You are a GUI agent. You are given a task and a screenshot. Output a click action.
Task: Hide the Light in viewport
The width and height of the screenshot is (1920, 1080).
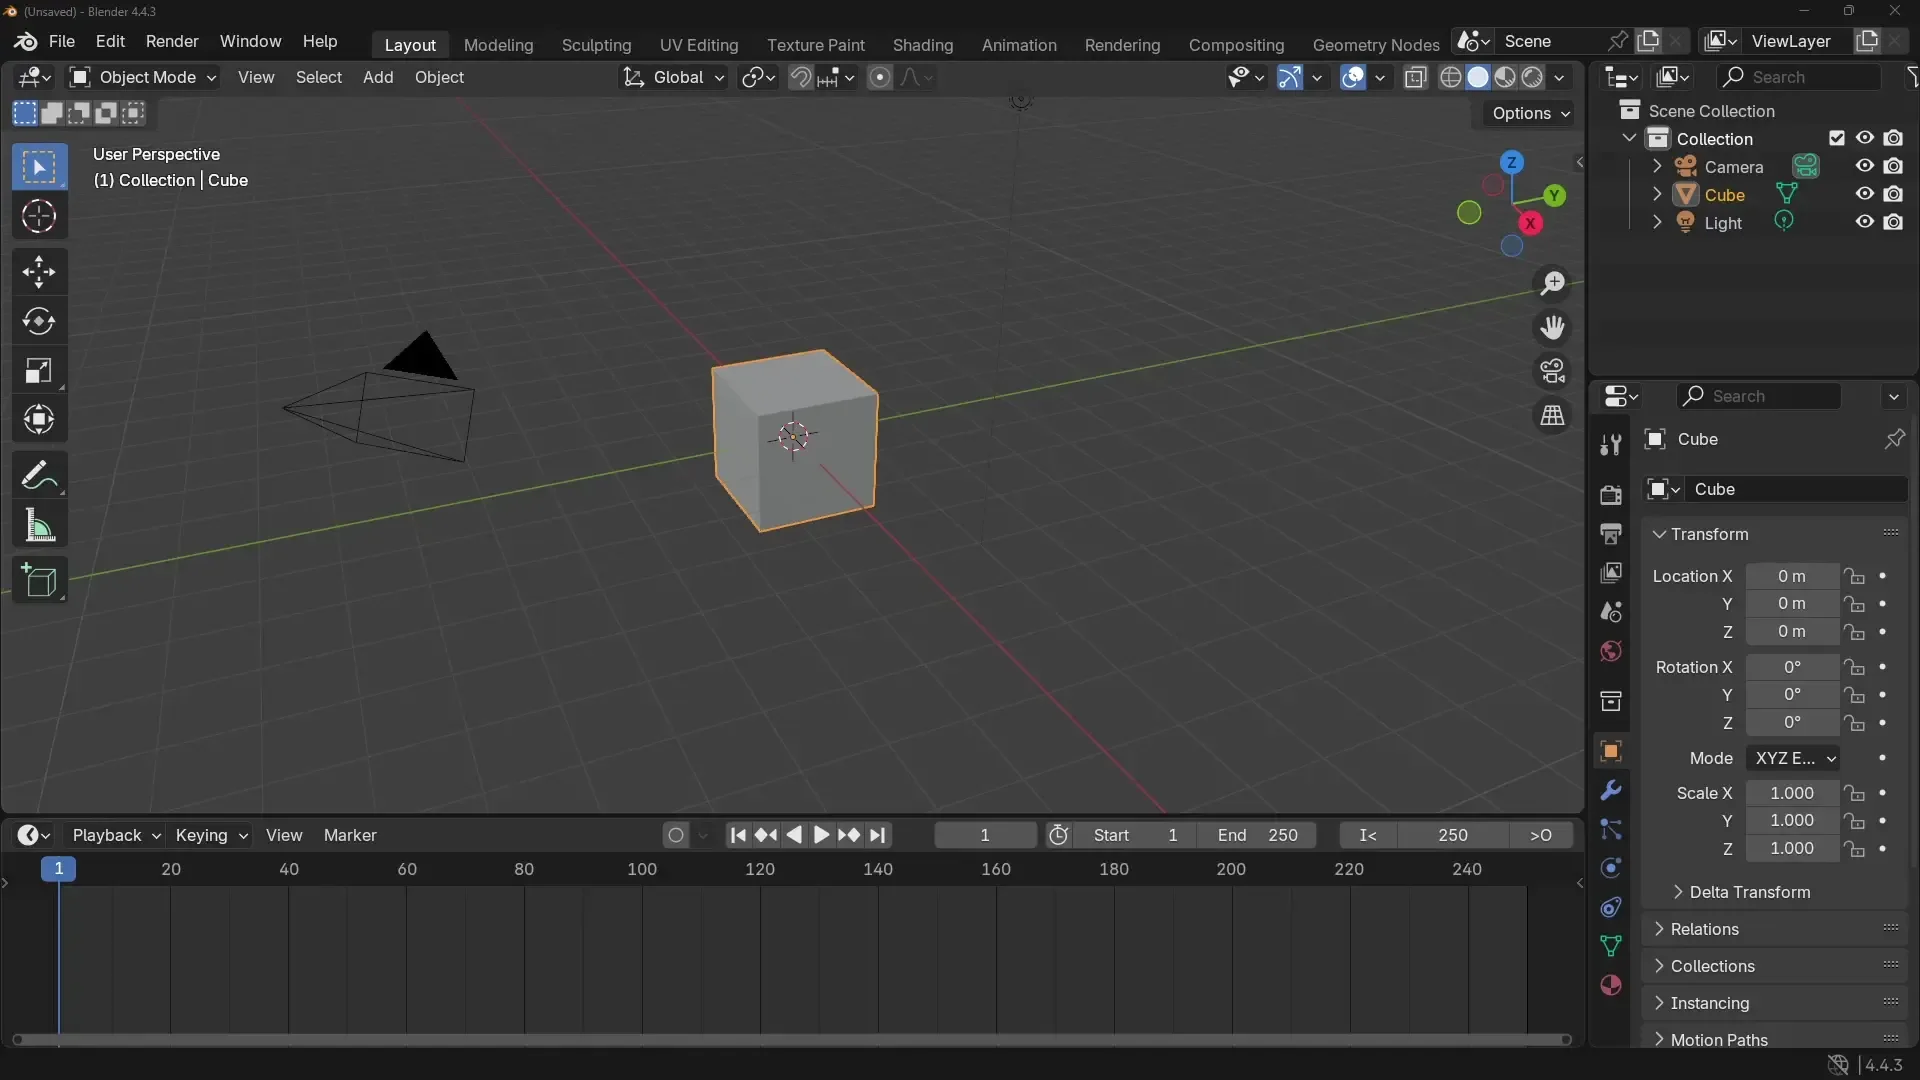1865,222
